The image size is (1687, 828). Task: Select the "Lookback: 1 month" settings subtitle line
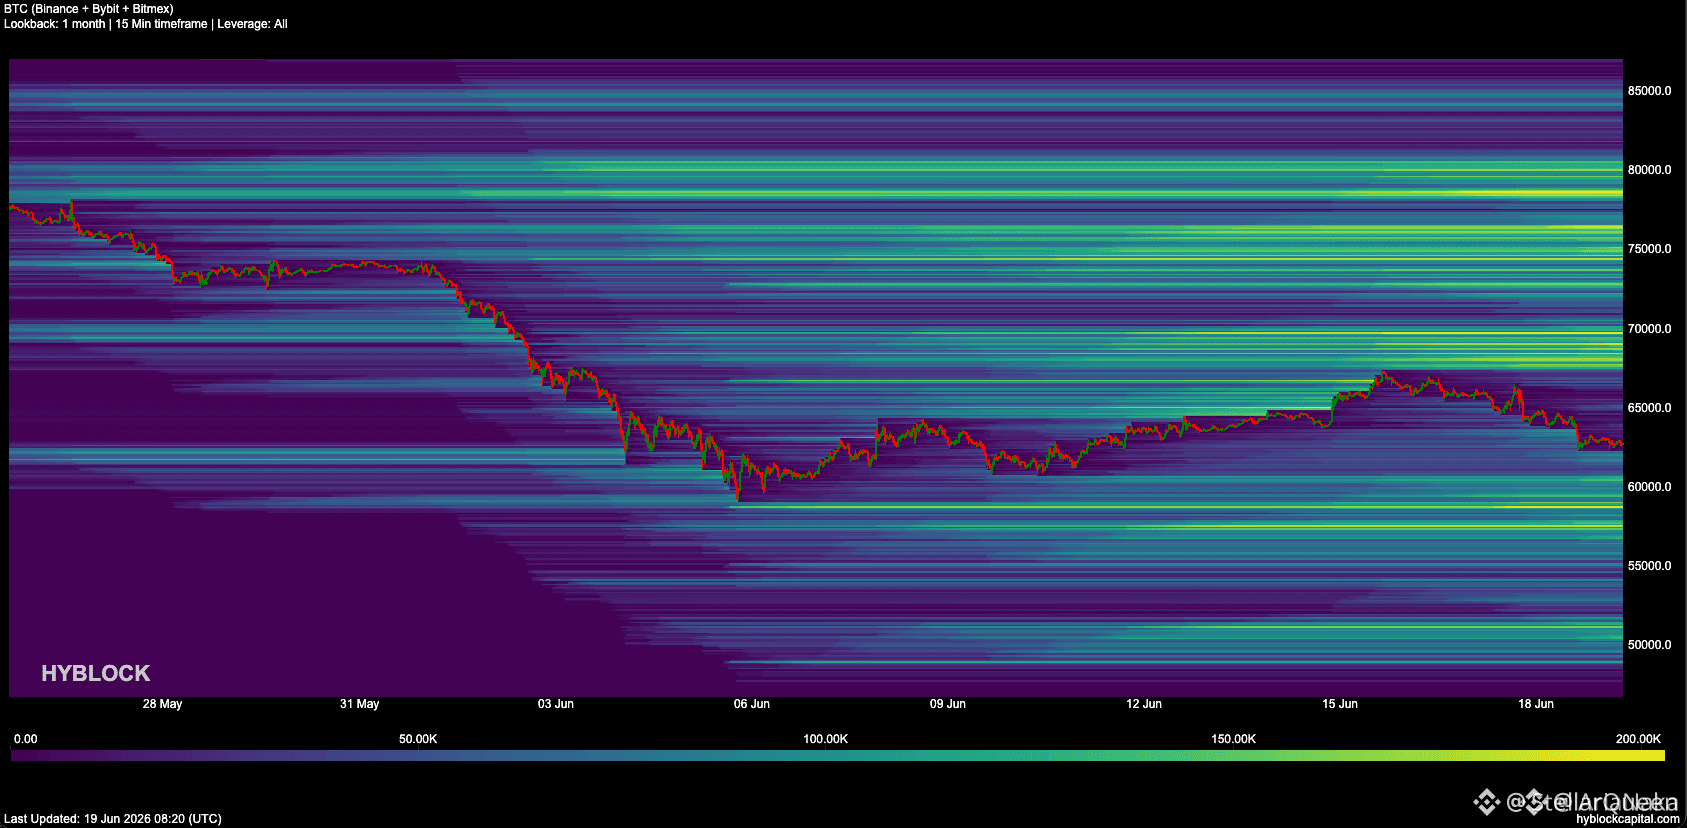146,24
